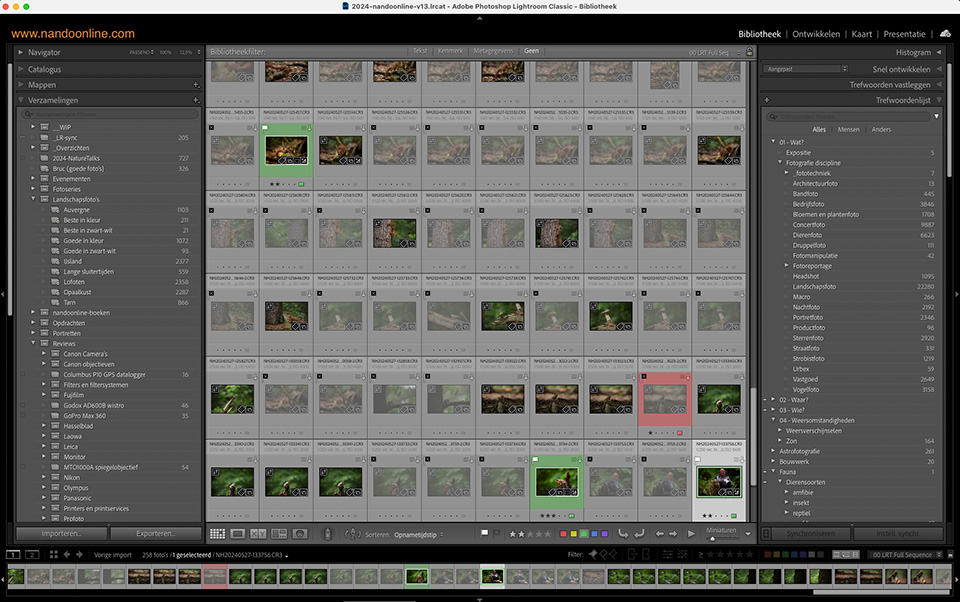Image resolution: width=960 pixels, height=602 pixels.
Task: Toggle sort direction a-z icon
Action: [353, 534]
